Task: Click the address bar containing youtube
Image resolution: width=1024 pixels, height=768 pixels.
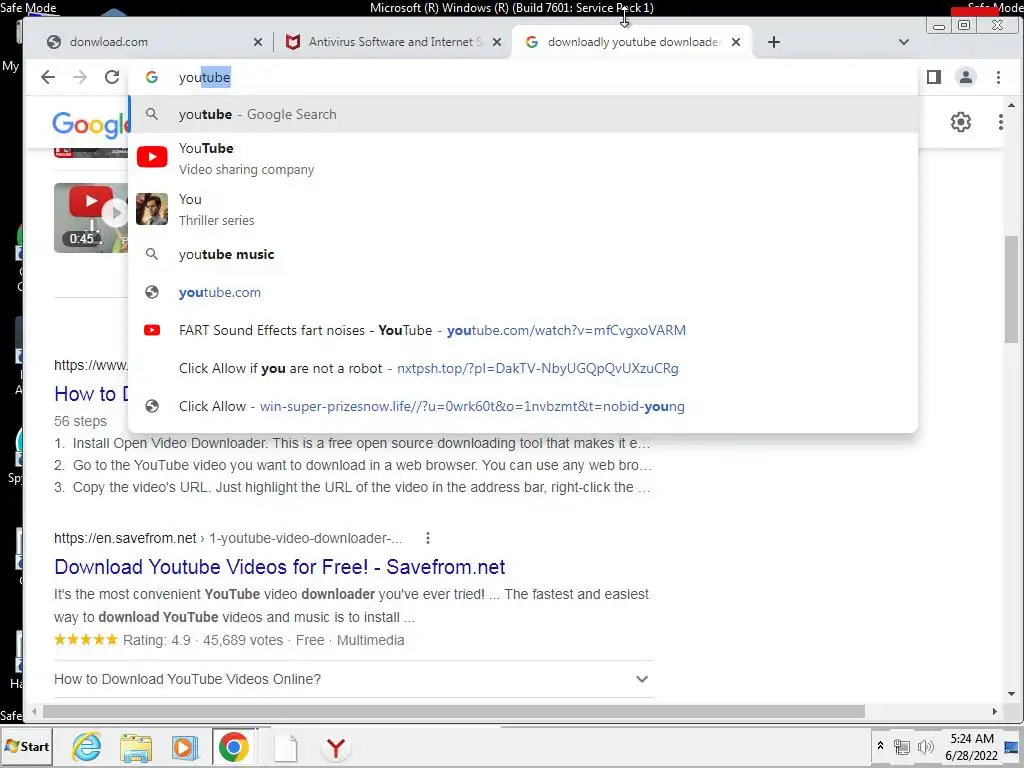Action: (522, 77)
